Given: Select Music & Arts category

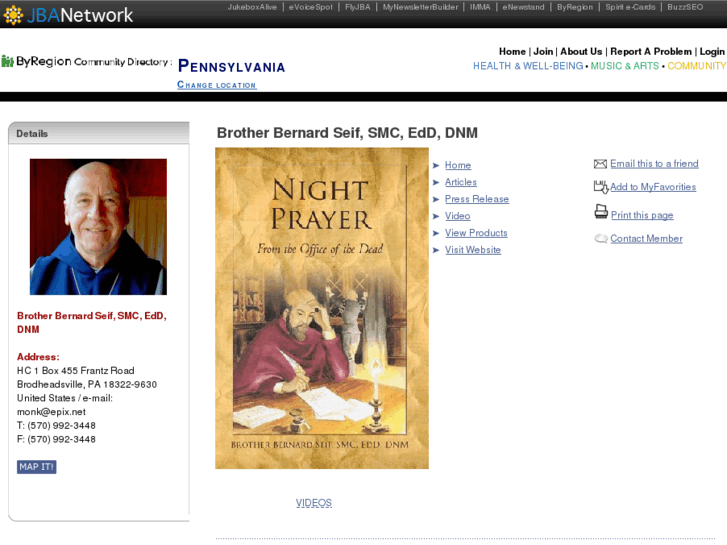Looking at the screenshot, I should pos(624,66).
